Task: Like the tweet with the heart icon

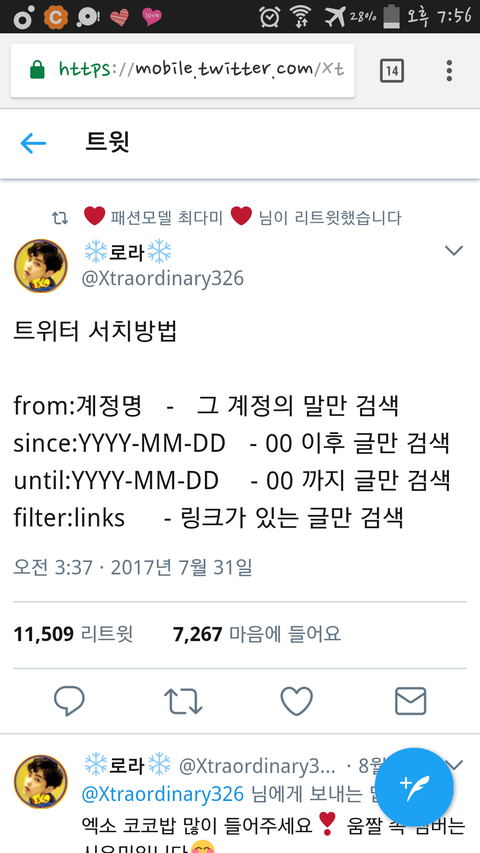Action: tap(297, 701)
